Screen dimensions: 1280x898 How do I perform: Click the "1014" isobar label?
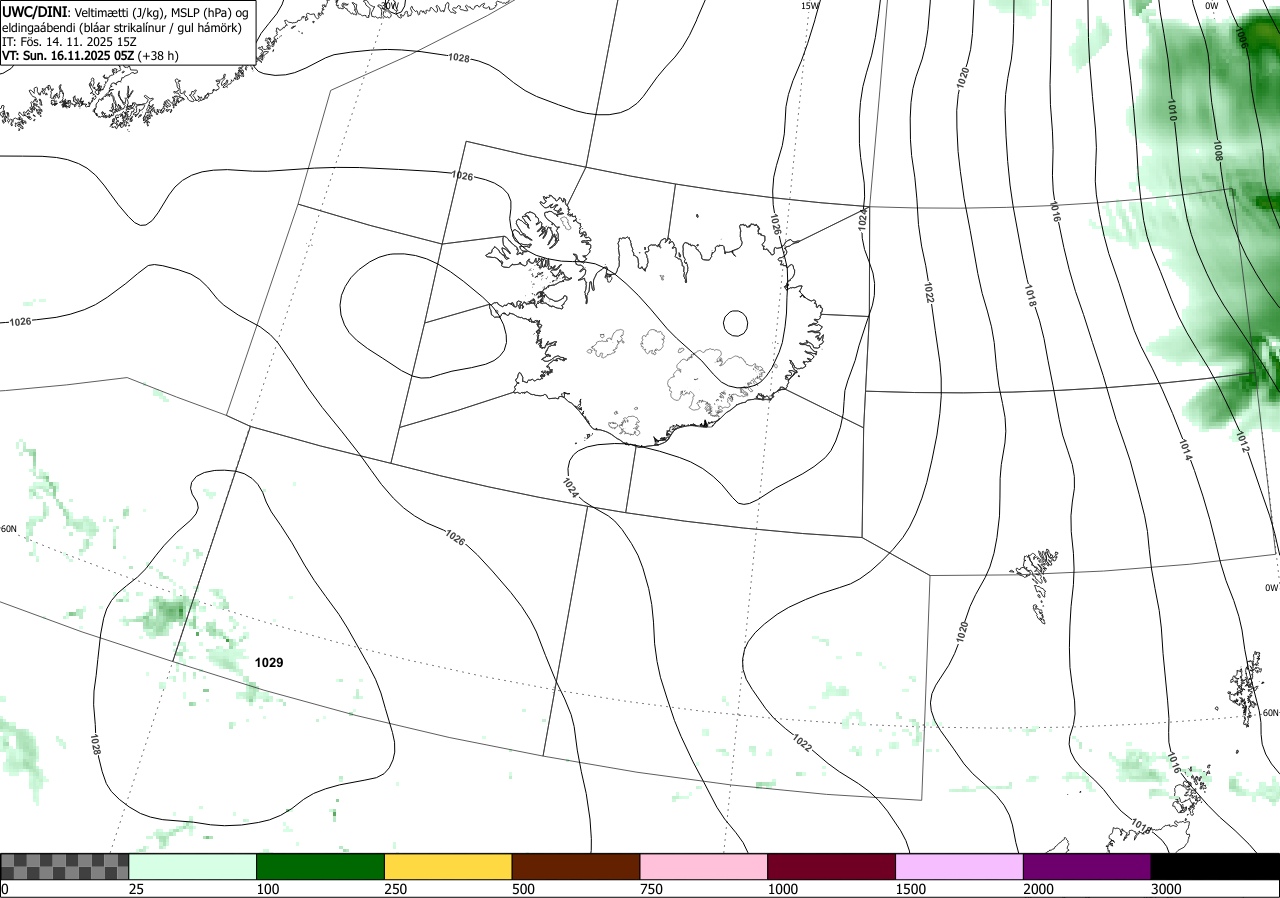(x=1185, y=451)
